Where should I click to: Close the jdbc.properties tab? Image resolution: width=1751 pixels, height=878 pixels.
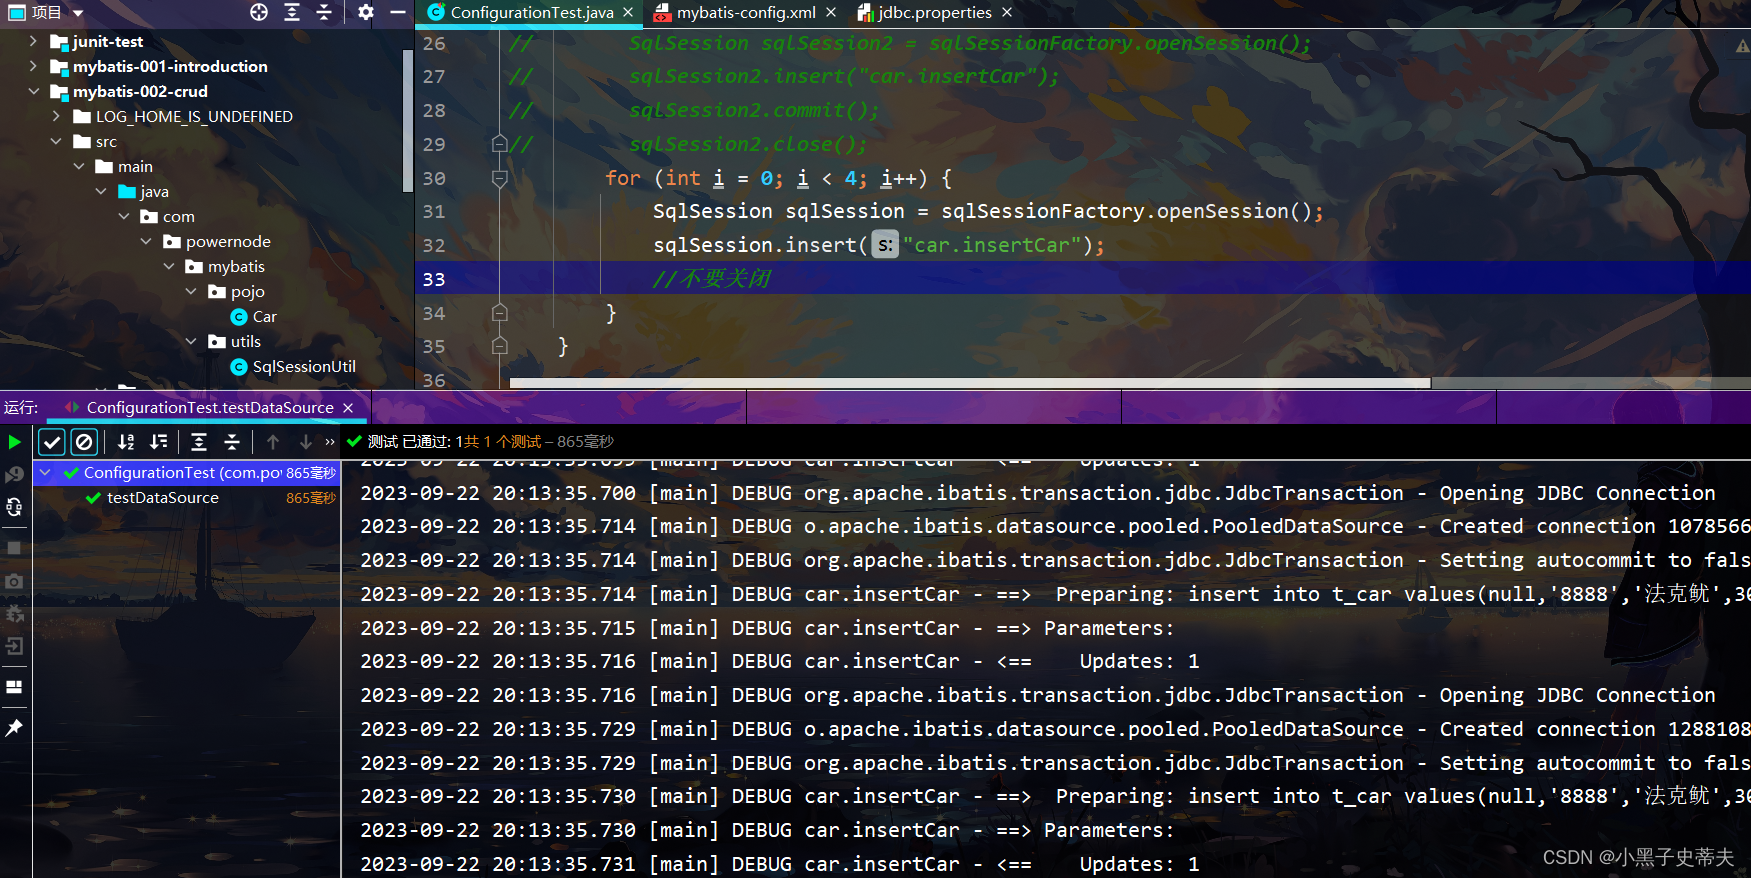[1007, 13]
